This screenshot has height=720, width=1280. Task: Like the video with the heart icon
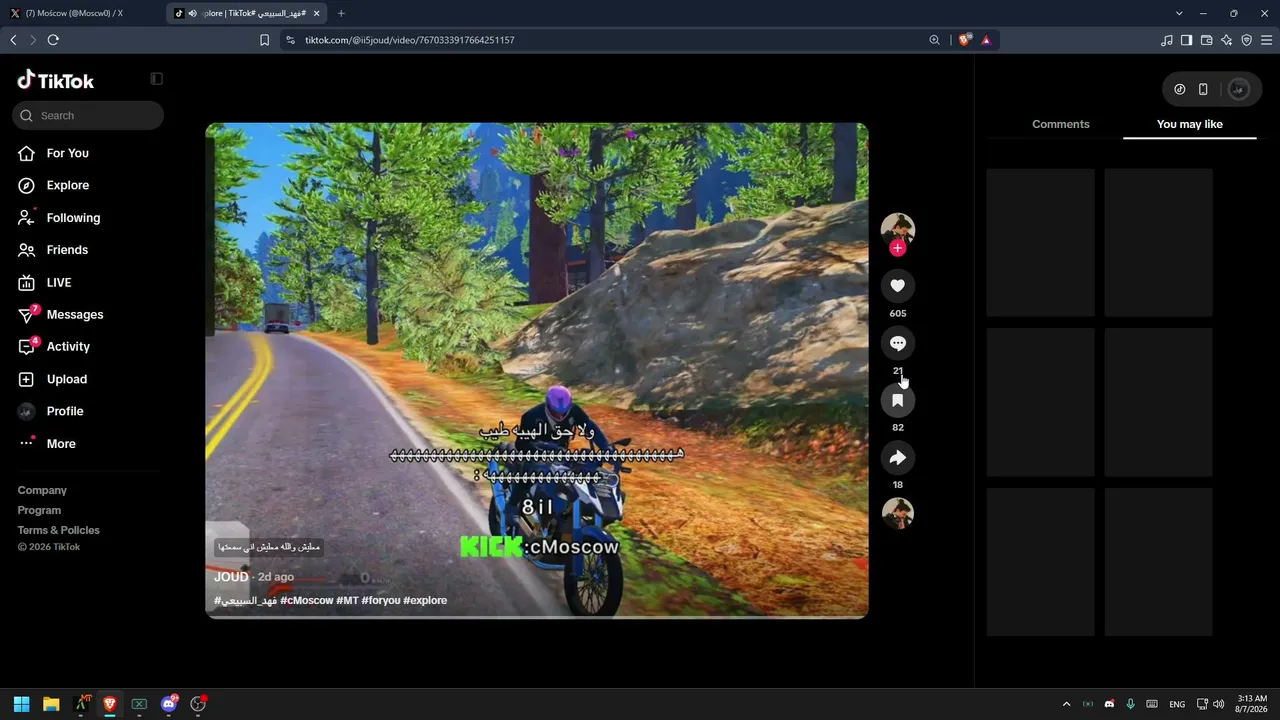click(897, 286)
